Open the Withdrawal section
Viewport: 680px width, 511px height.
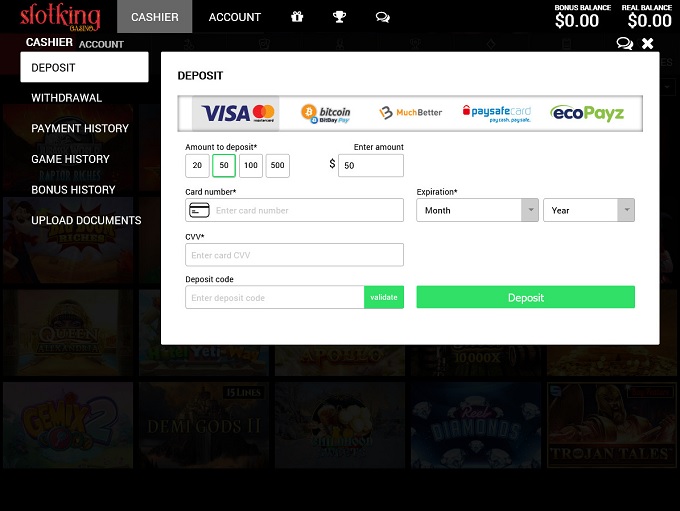[66, 98]
